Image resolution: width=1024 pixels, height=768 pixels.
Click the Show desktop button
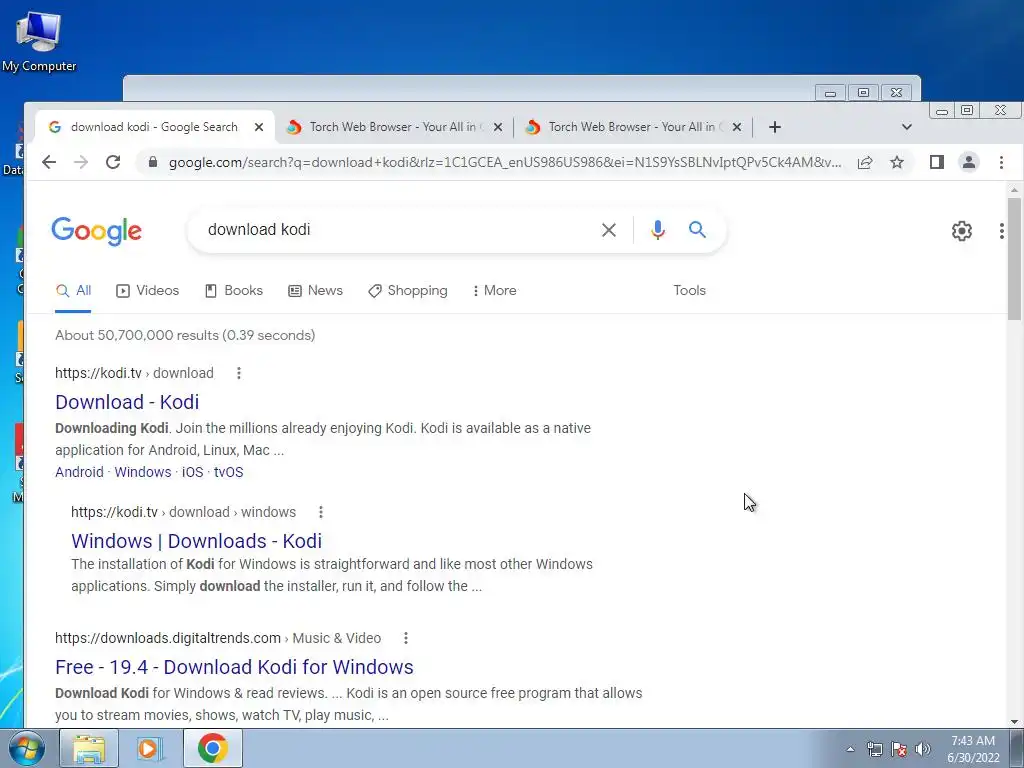[1017, 748]
